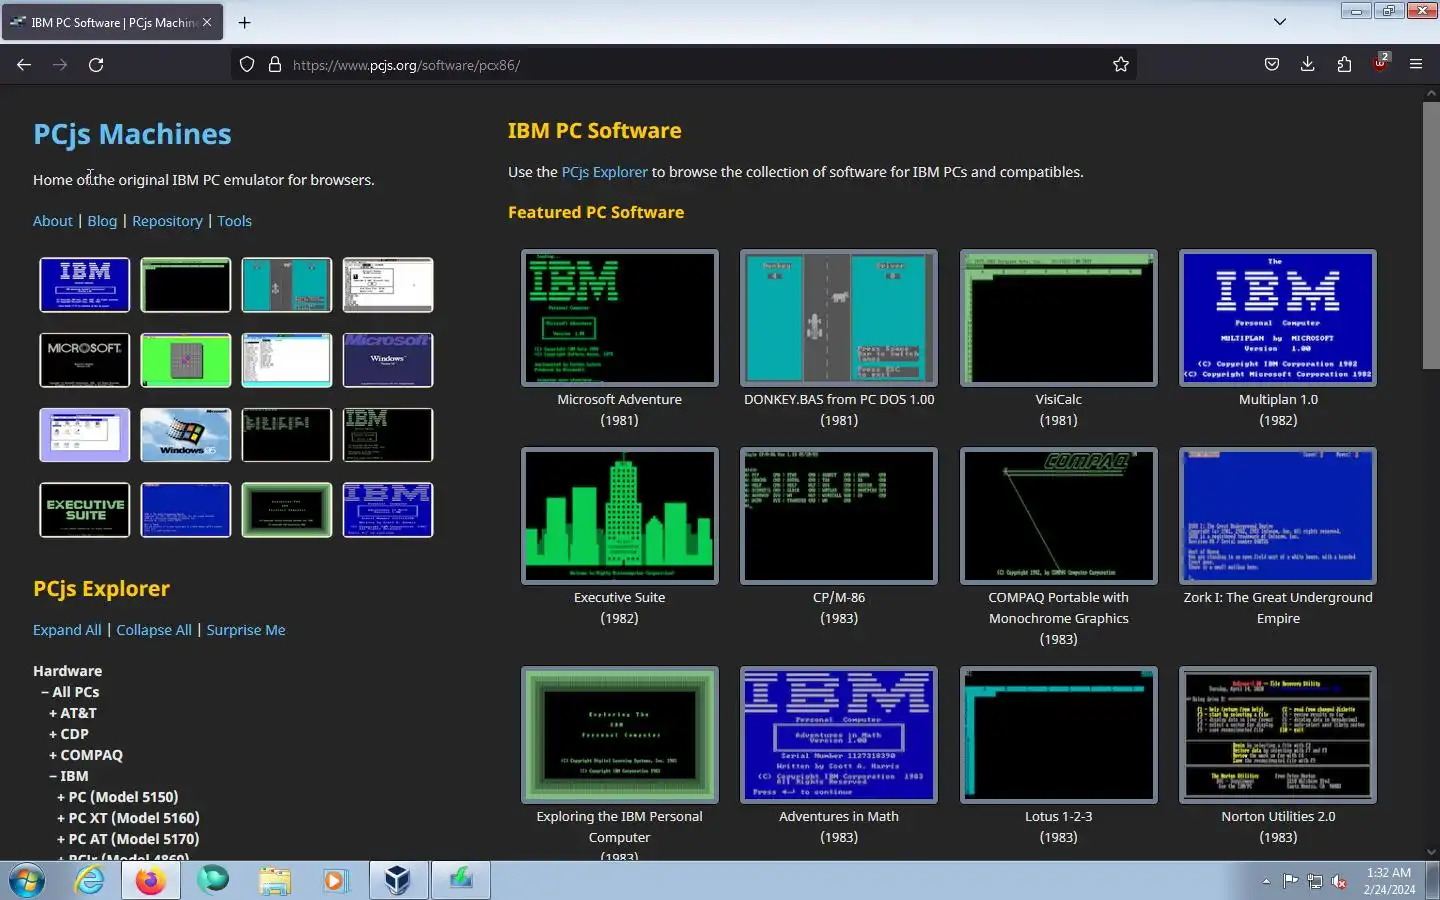Open Exploring the IBM Personal Computer thumbnail
1440x900 pixels.
click(620, 735)
